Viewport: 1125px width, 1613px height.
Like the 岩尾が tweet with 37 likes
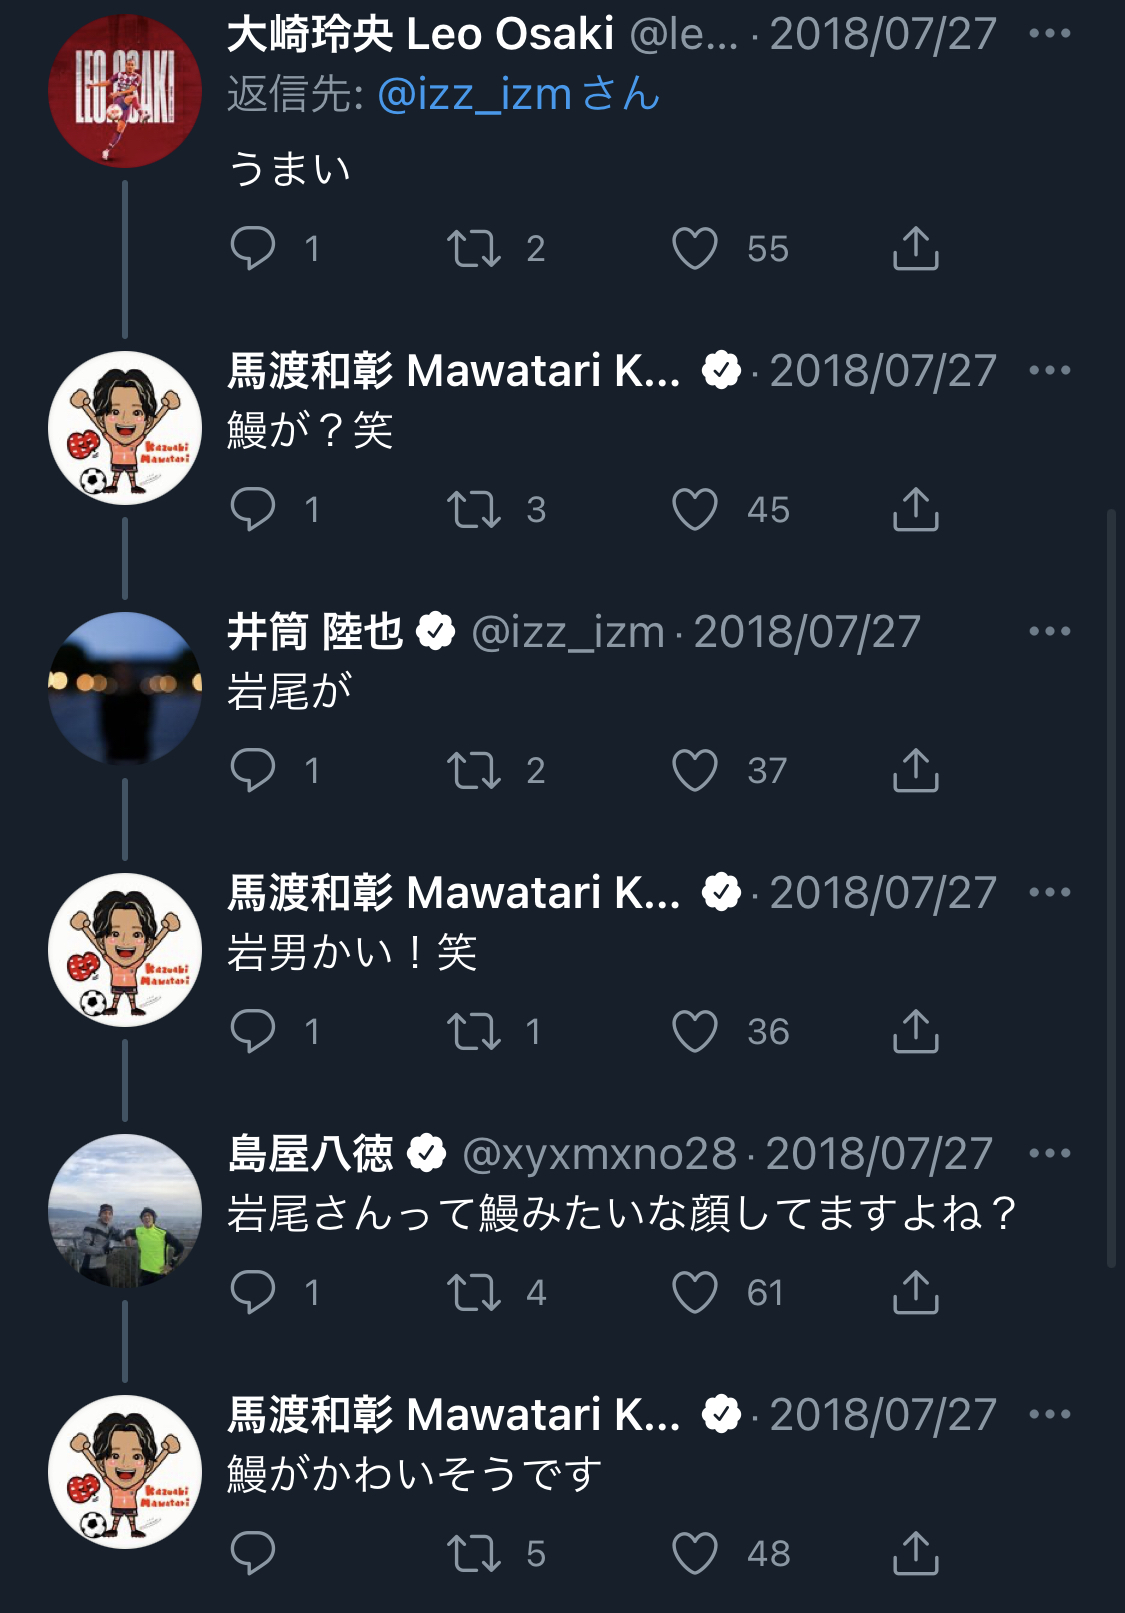(x=695, y=771)
